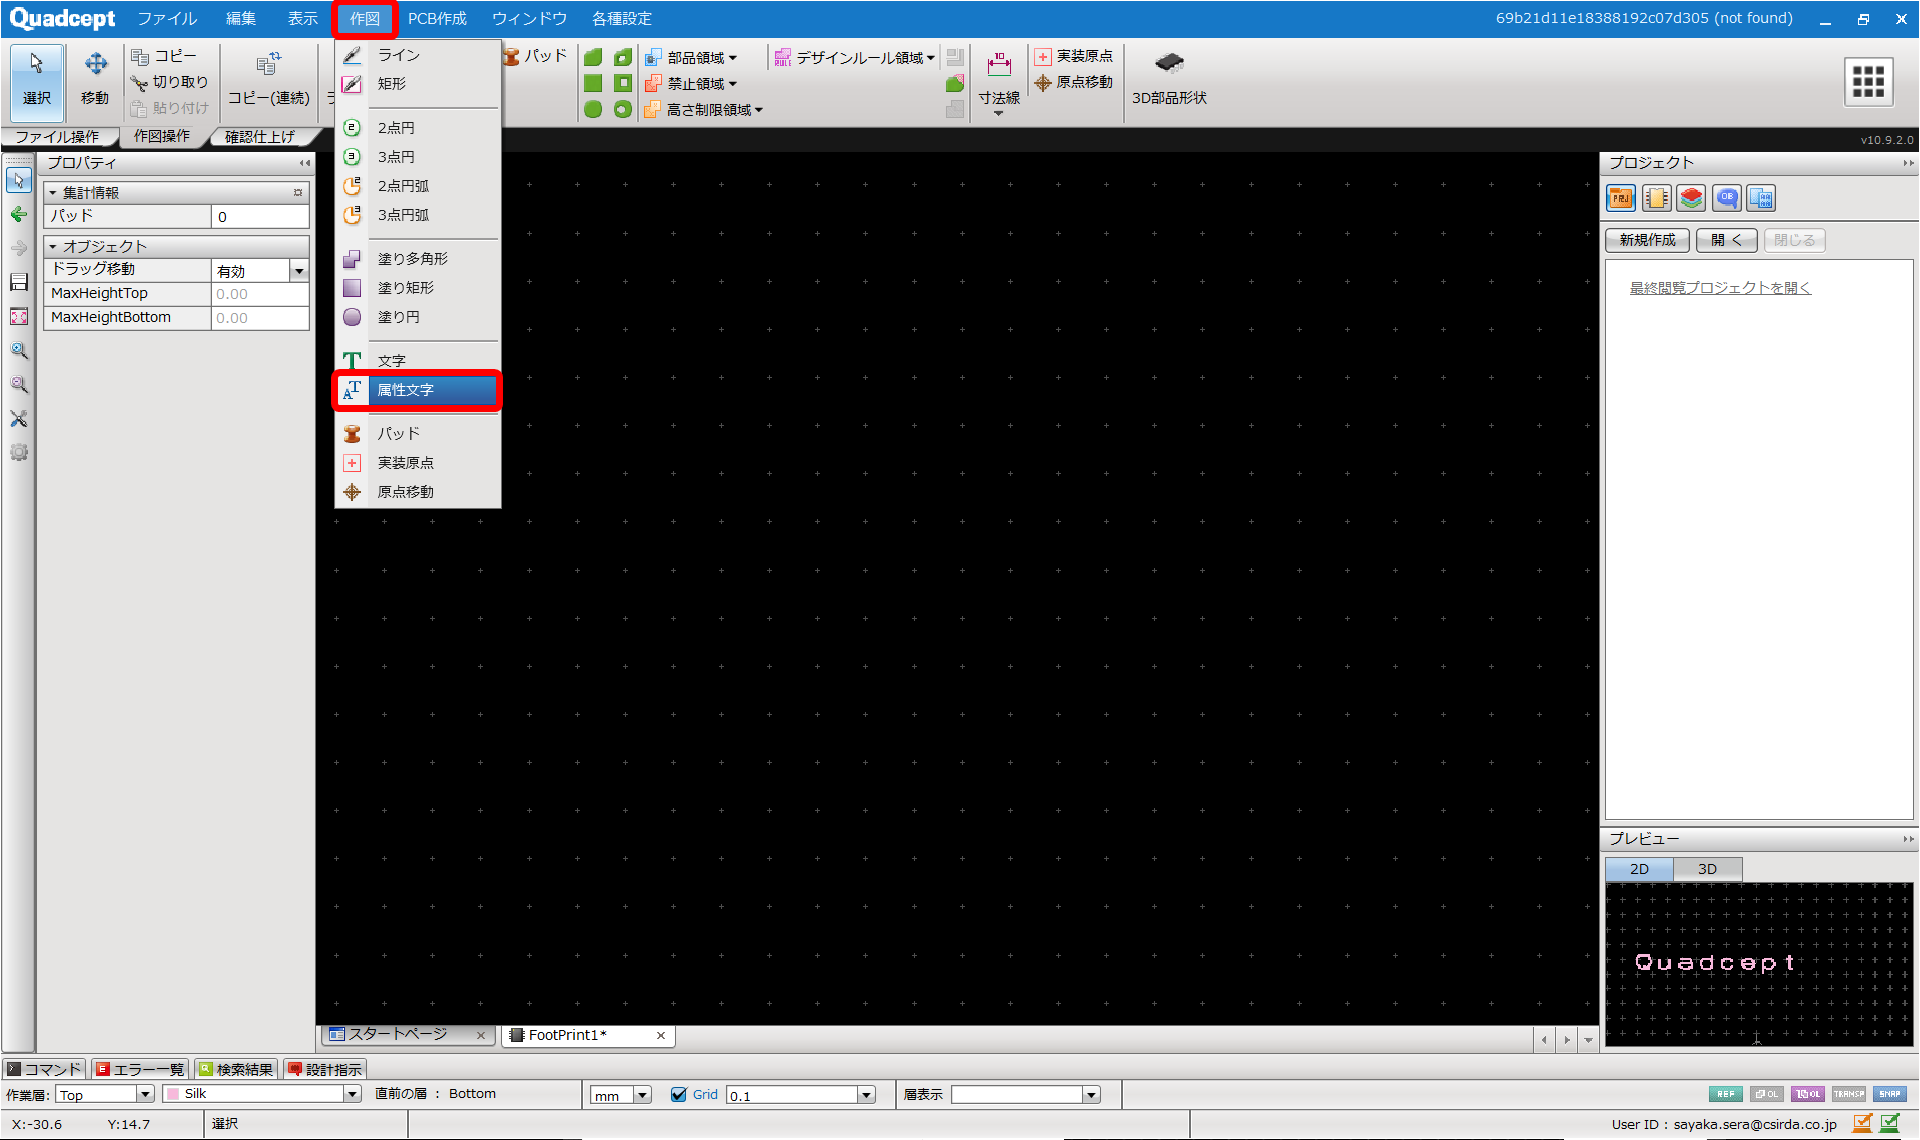1920x1140 pixels.
Task: Open the 作業層 Top layer dropdown
Action: 145,1094
